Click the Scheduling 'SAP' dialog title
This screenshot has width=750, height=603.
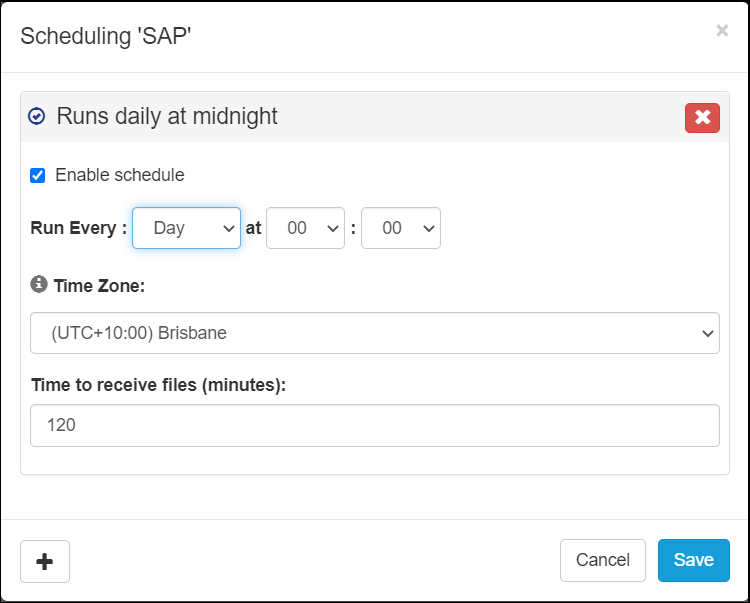(x=106, y=36)
